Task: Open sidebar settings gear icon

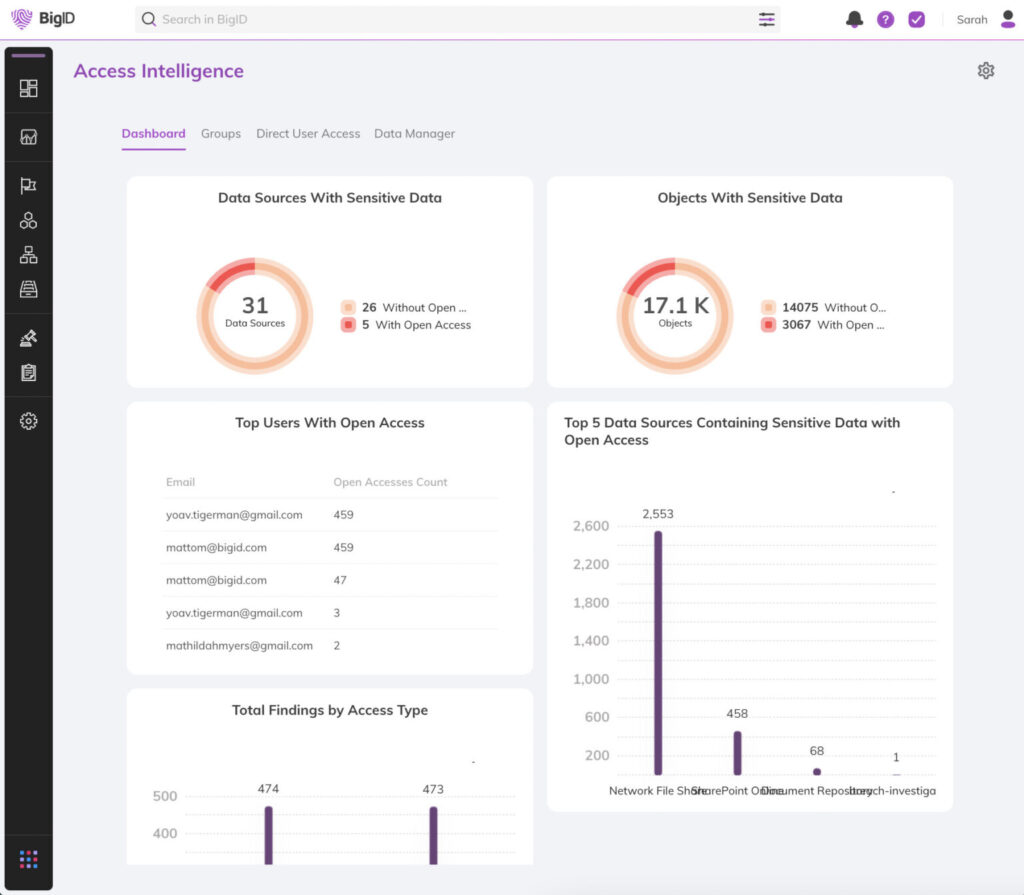Action: point(28,421)
